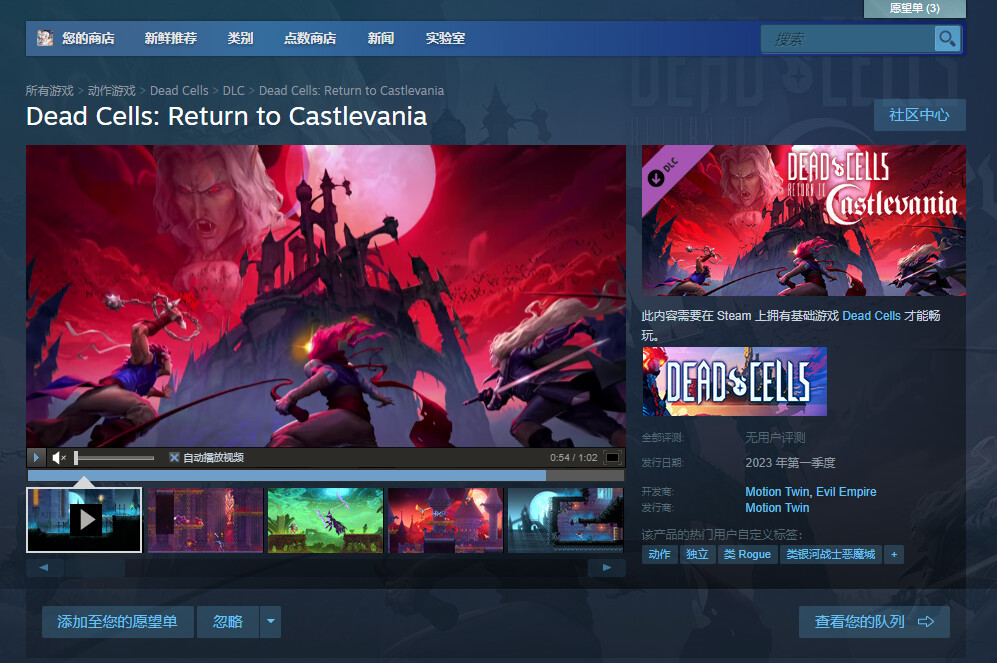Open the 实验室 tab
Image resolution: width=997 pixels, height=663 pixels.
[445, 38]
